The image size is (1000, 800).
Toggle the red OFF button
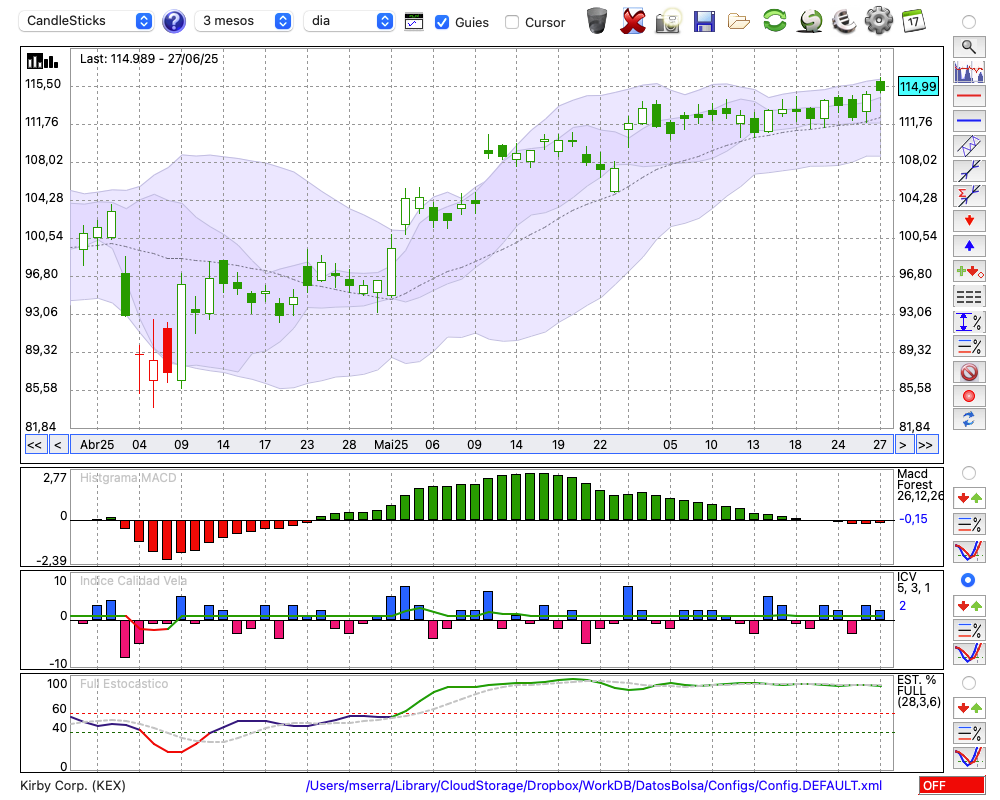(x=952, y=785)
